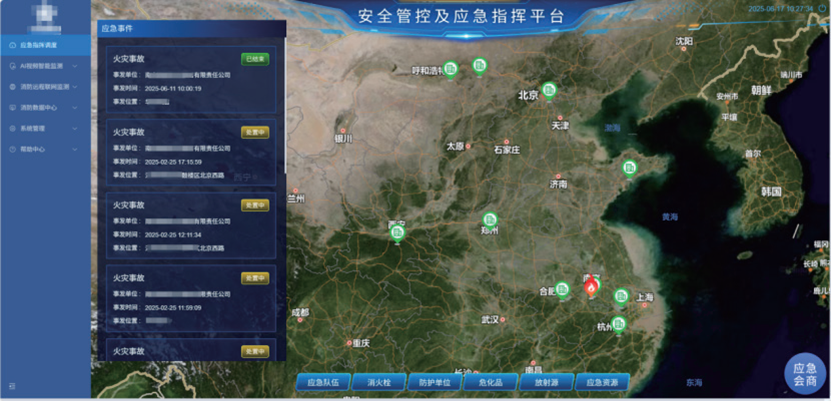Toggle the 消火栓 map layer
Viewport: 831px width, 401px height.
pyautogui.click(x=379, y=382)
